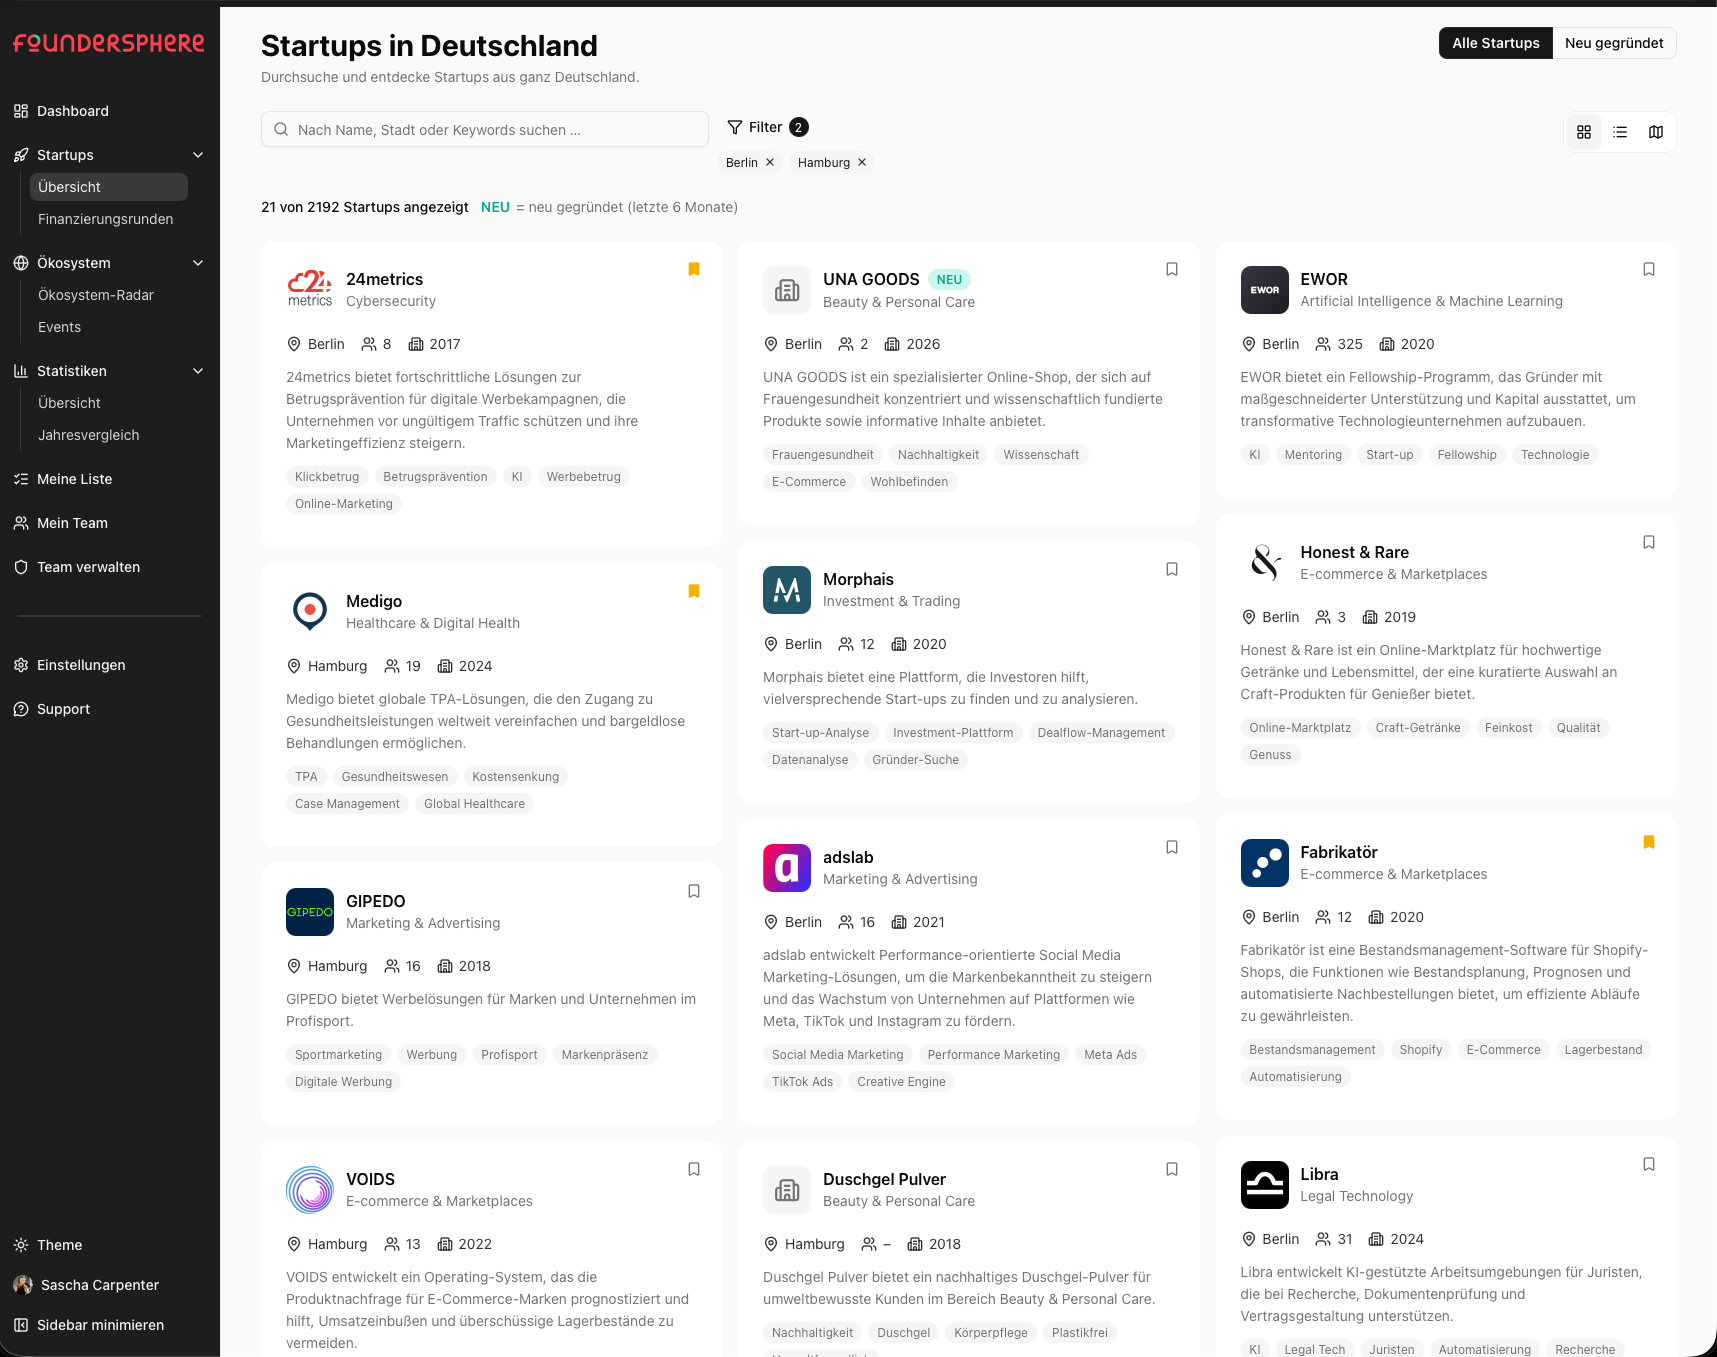Screen dimensions: 1717x1357
Task: Click the Cybersecurity category on 24metrics
Action: [x=391, y=301]
